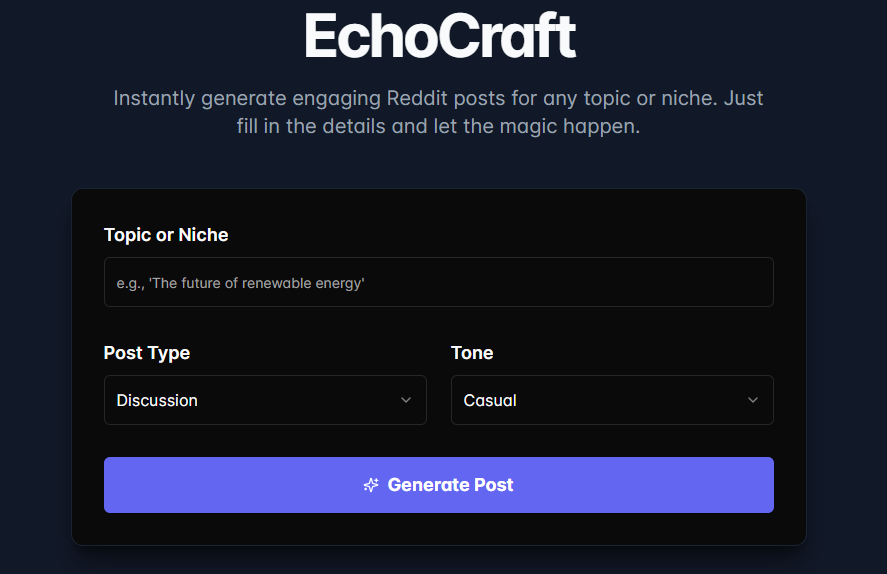Click the EchoCraft heading
The width and height of the screenshot is (887, 574).
pyautogui.click(x=439, y=36)
